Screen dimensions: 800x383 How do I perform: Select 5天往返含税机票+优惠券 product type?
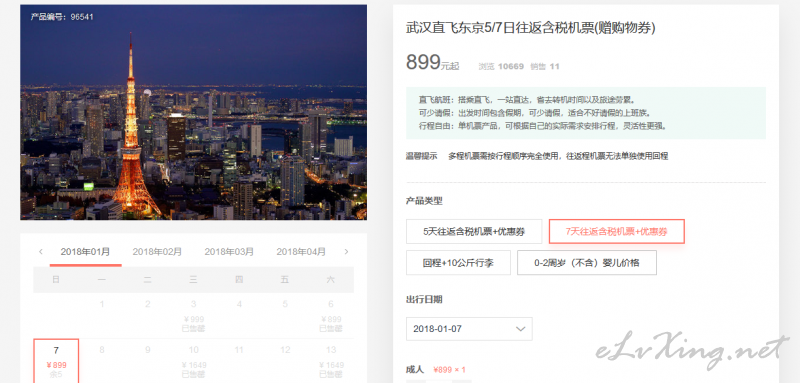coord(474,232)
